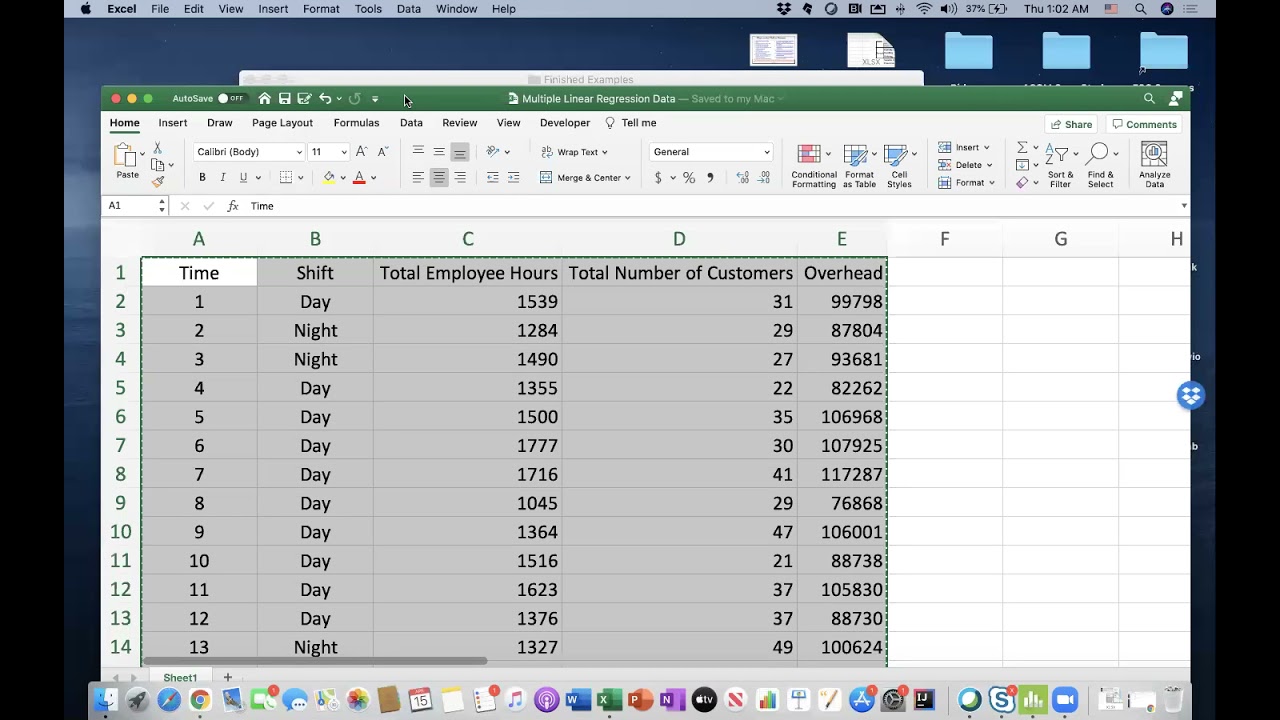
Task: Toggle Align Left
Action: click(x=418, y=178)
